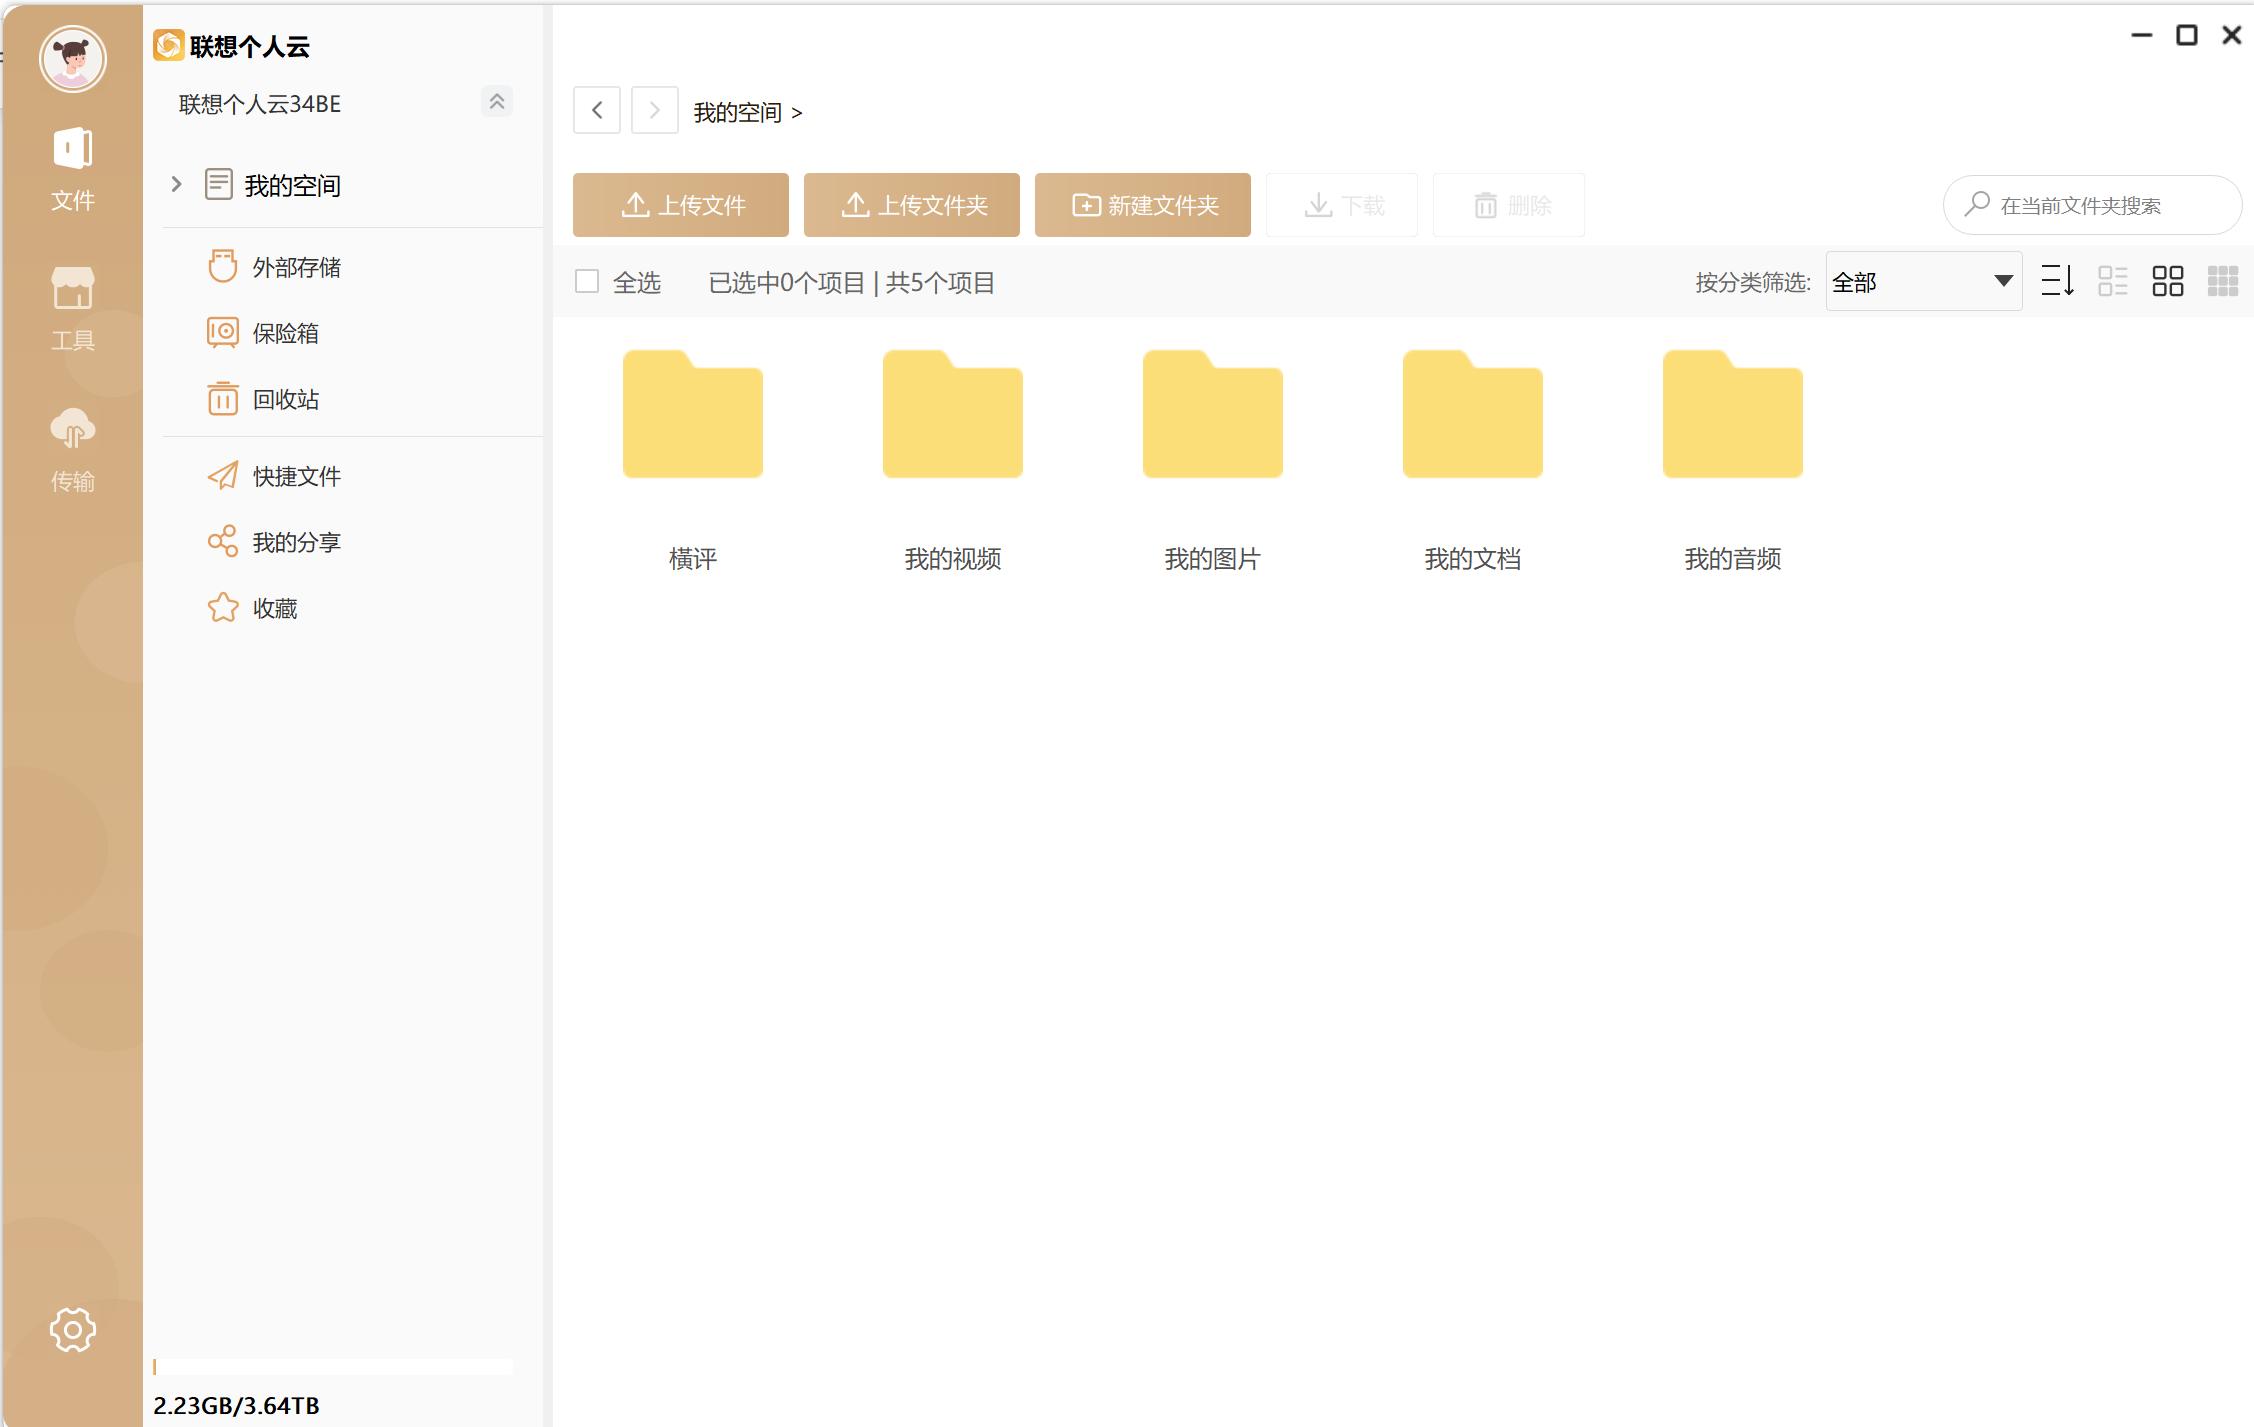Click the 新建文件夹 new folder button
This screenshot has width=2254, height=1427.
point(1142,205)
